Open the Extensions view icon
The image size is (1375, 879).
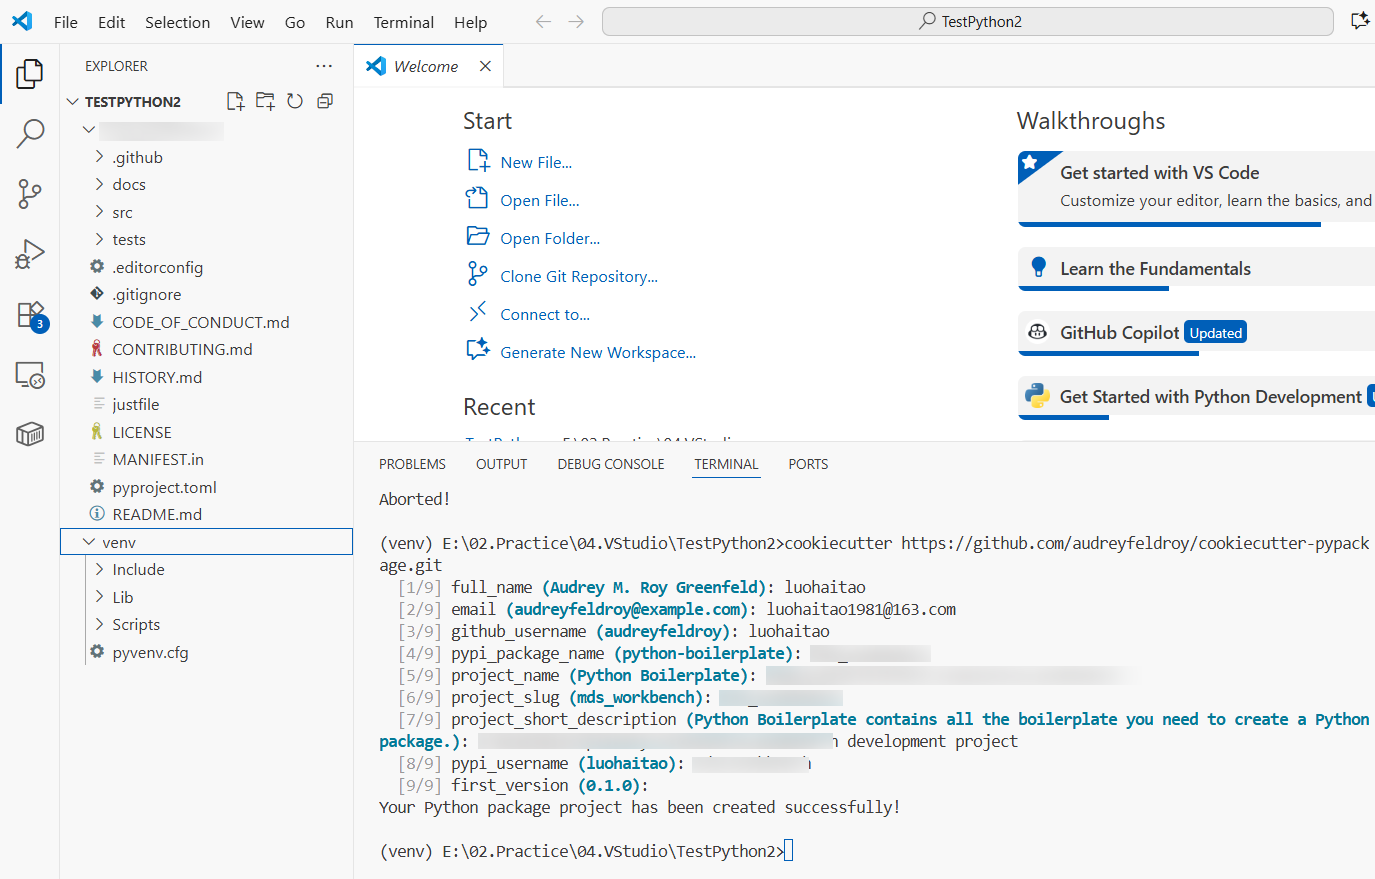pyautogui.click(x=31, y=316)
